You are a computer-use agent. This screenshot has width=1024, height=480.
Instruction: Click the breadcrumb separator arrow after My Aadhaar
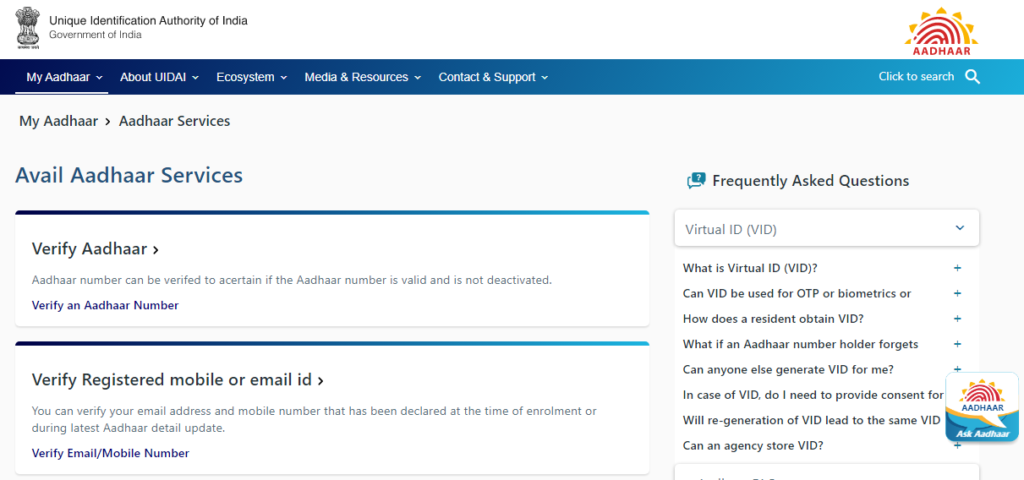point(108,121)
